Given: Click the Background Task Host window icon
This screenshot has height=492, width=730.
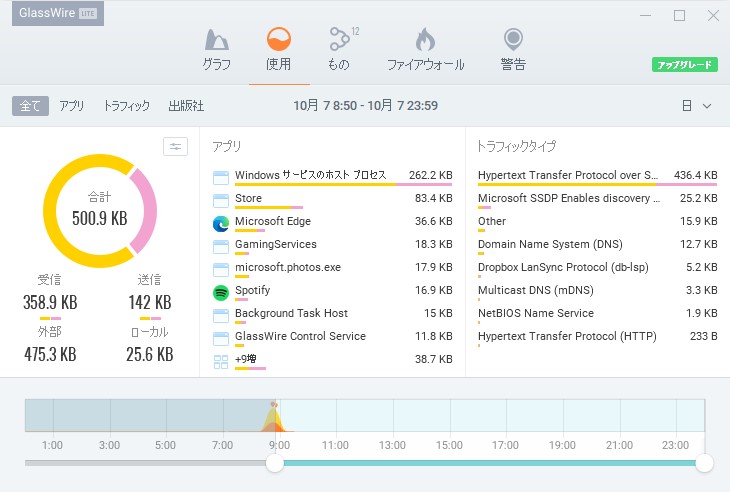Looking at the screenshot, I should (x=221, y=316).
